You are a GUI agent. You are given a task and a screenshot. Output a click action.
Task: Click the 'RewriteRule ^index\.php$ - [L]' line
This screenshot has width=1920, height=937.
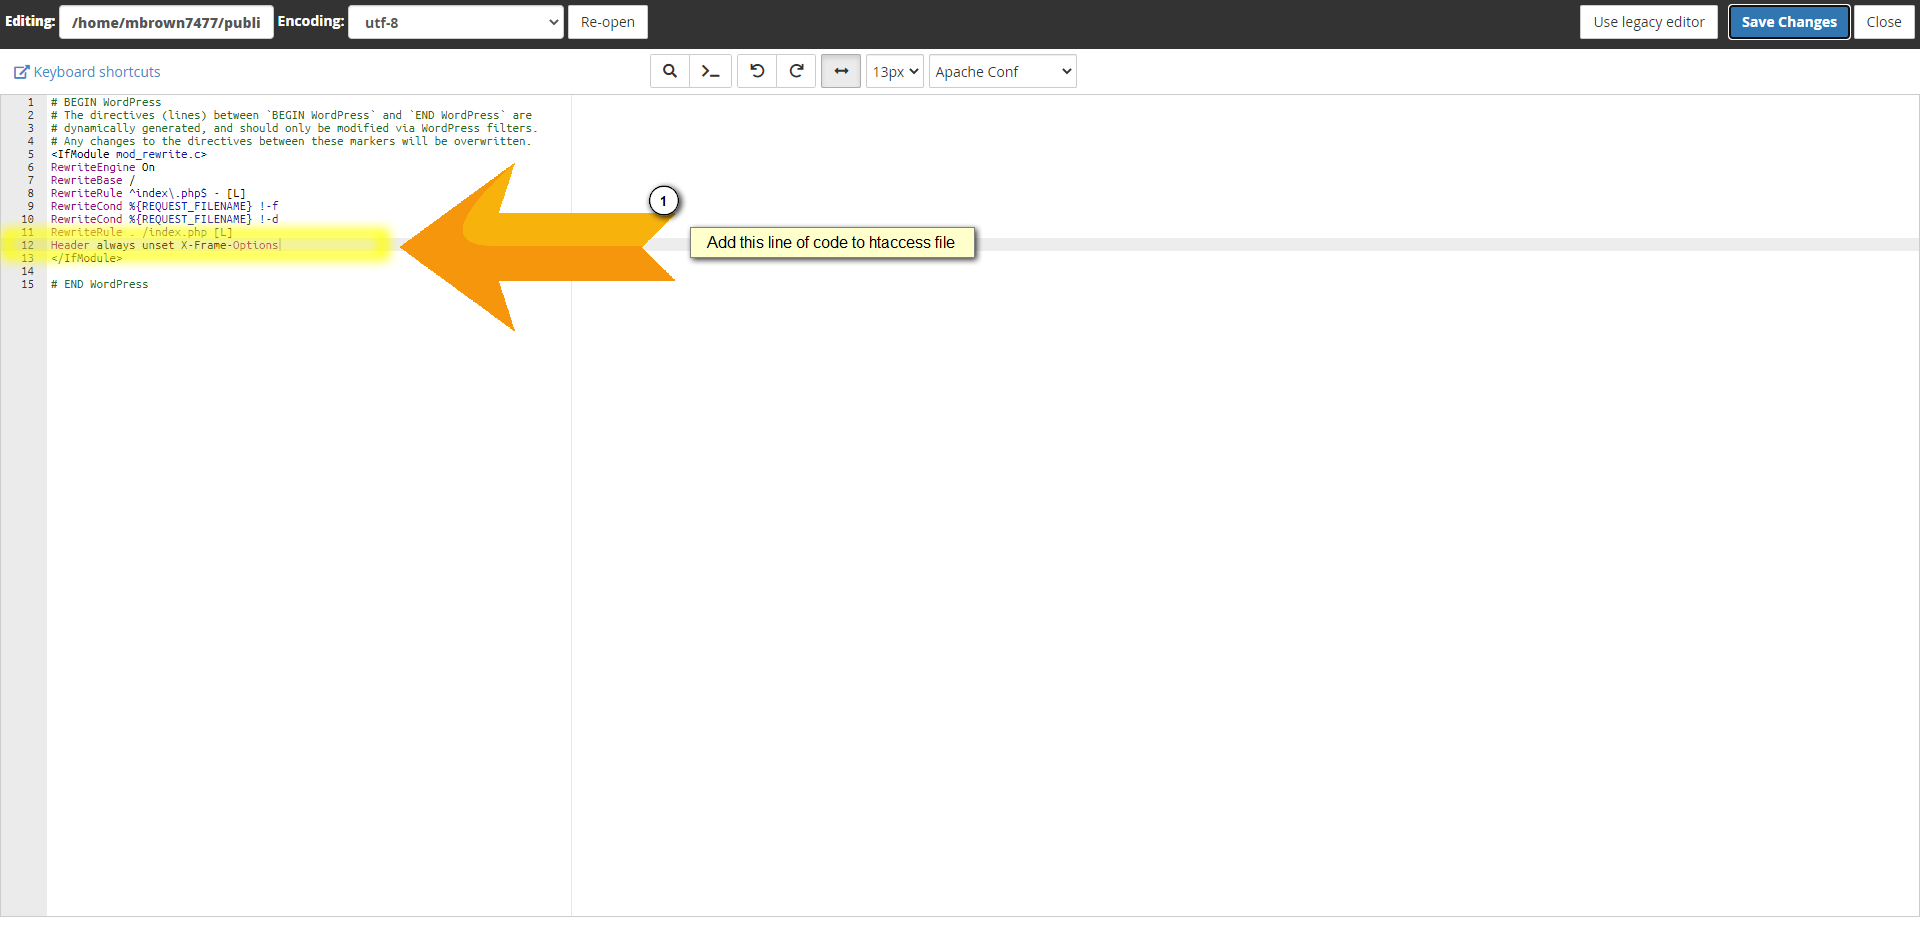tap(148, 193)
